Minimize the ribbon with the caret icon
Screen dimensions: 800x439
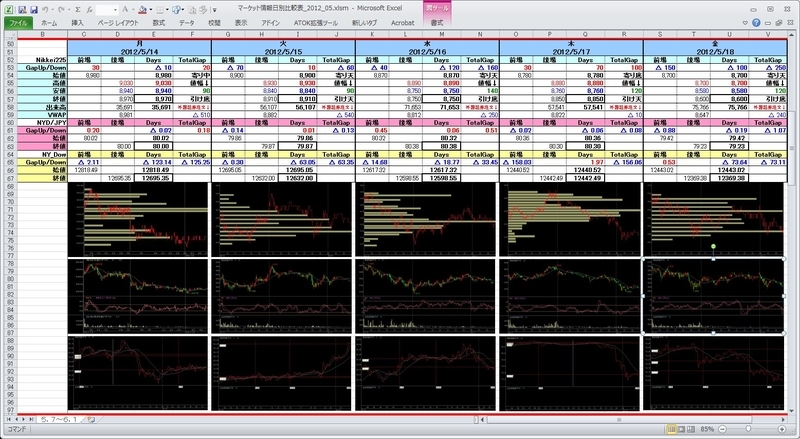tap(745, 22)
